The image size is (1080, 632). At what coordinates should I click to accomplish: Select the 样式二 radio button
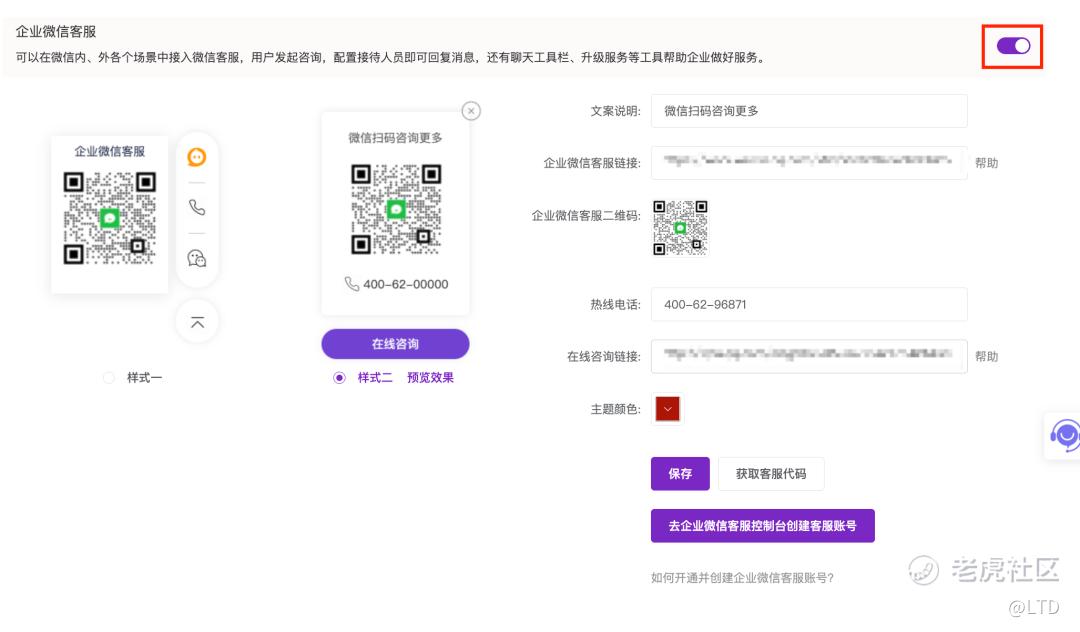pos(339,377)
